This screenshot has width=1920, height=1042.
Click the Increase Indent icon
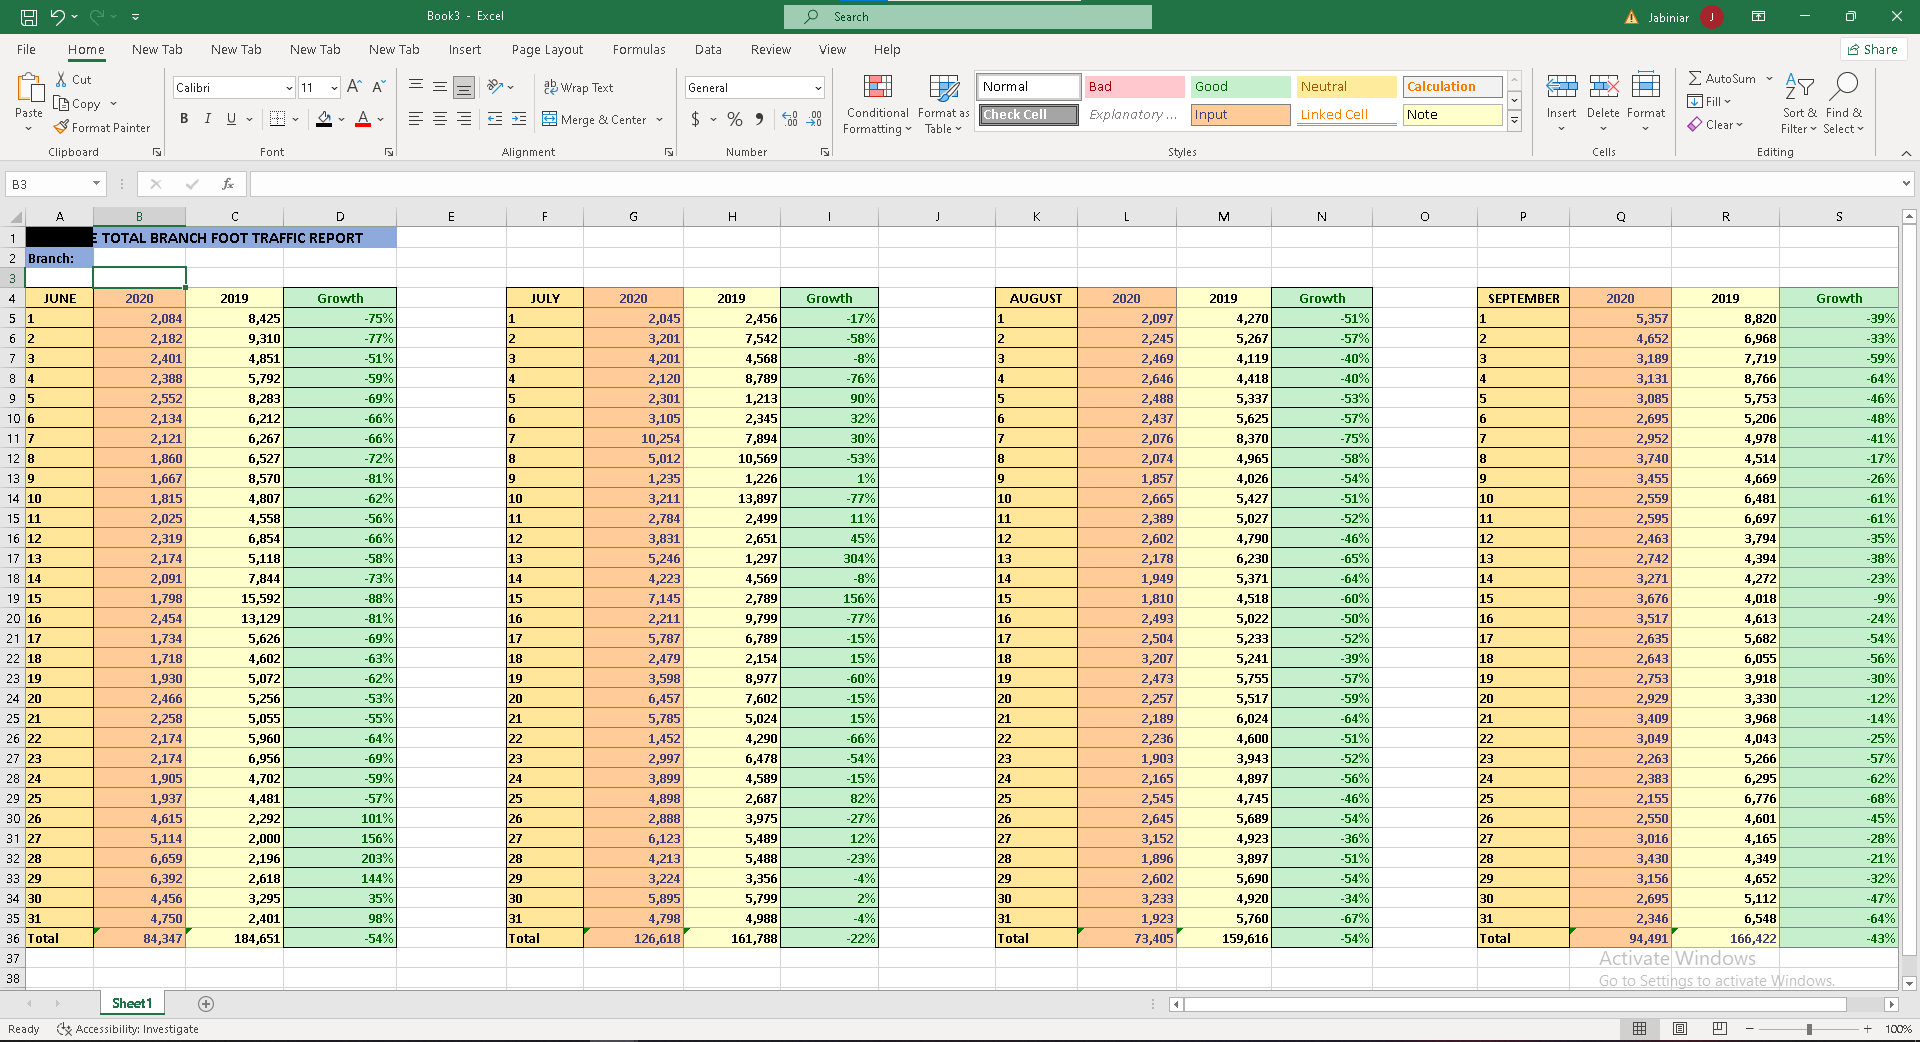(519, 119)
